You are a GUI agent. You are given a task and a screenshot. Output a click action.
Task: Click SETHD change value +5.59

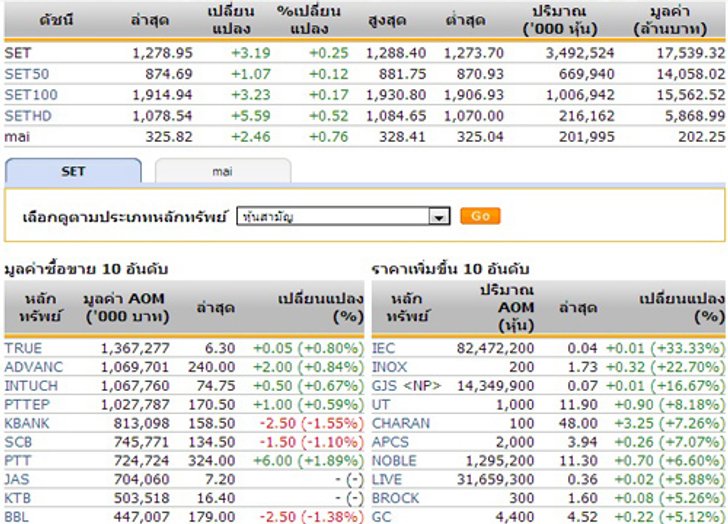251,116
